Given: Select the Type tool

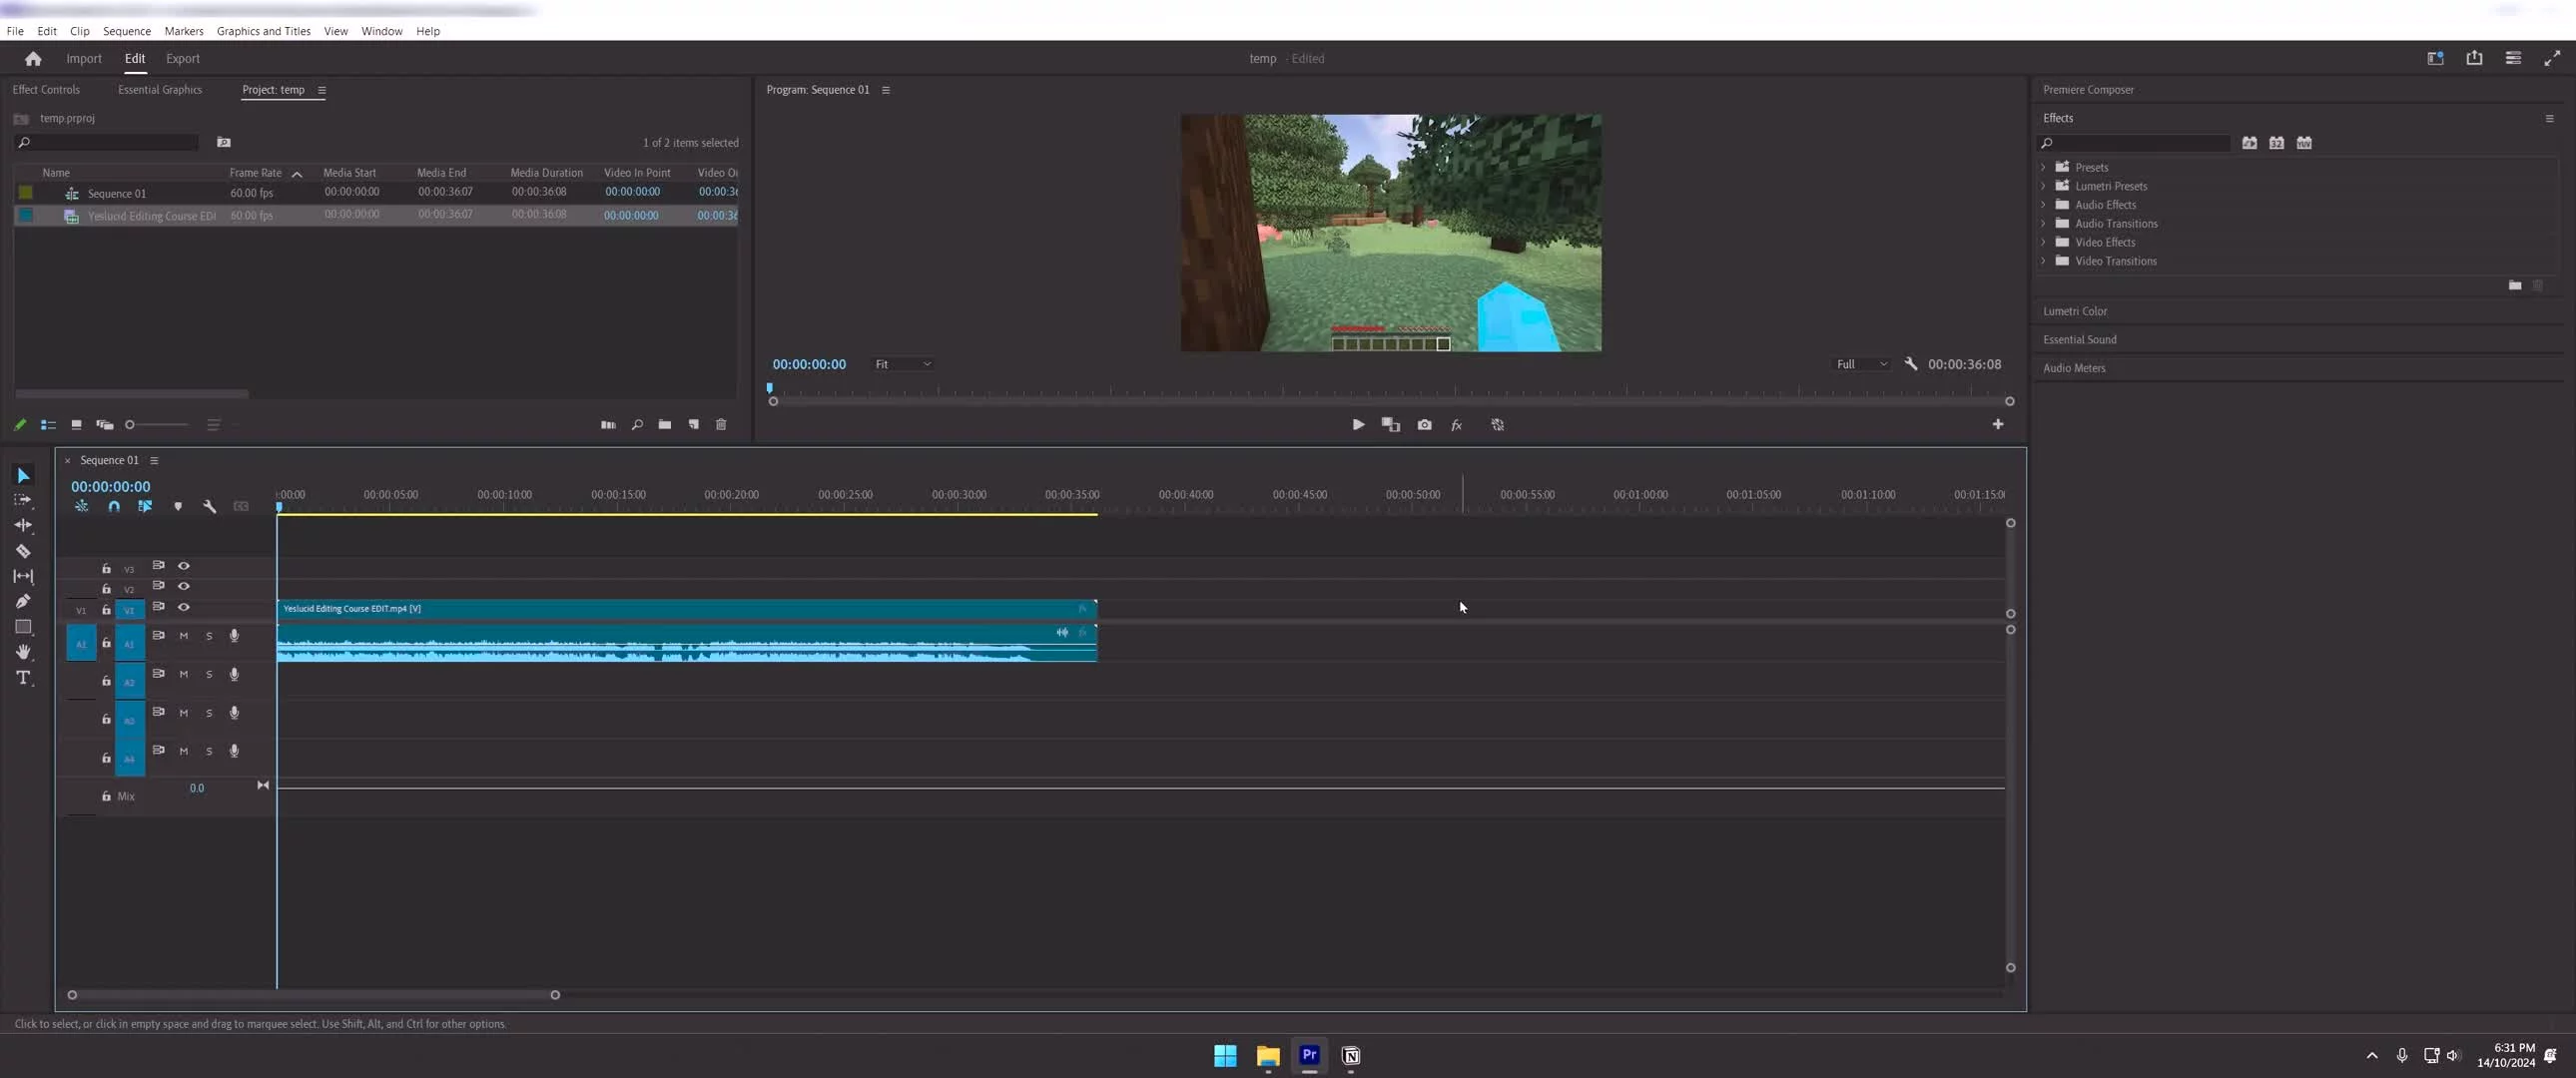Looking at the screenshot, I should (x=23, y=678).
